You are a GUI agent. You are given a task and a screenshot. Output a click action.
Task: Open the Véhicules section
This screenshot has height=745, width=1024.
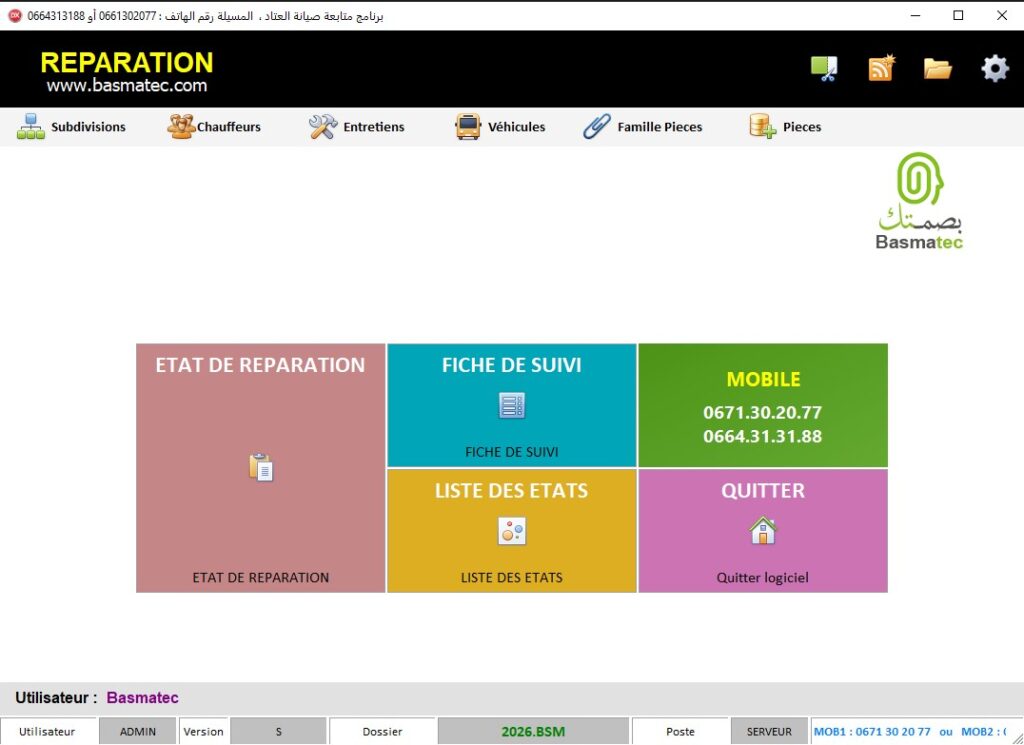click(x=500, y=127)
